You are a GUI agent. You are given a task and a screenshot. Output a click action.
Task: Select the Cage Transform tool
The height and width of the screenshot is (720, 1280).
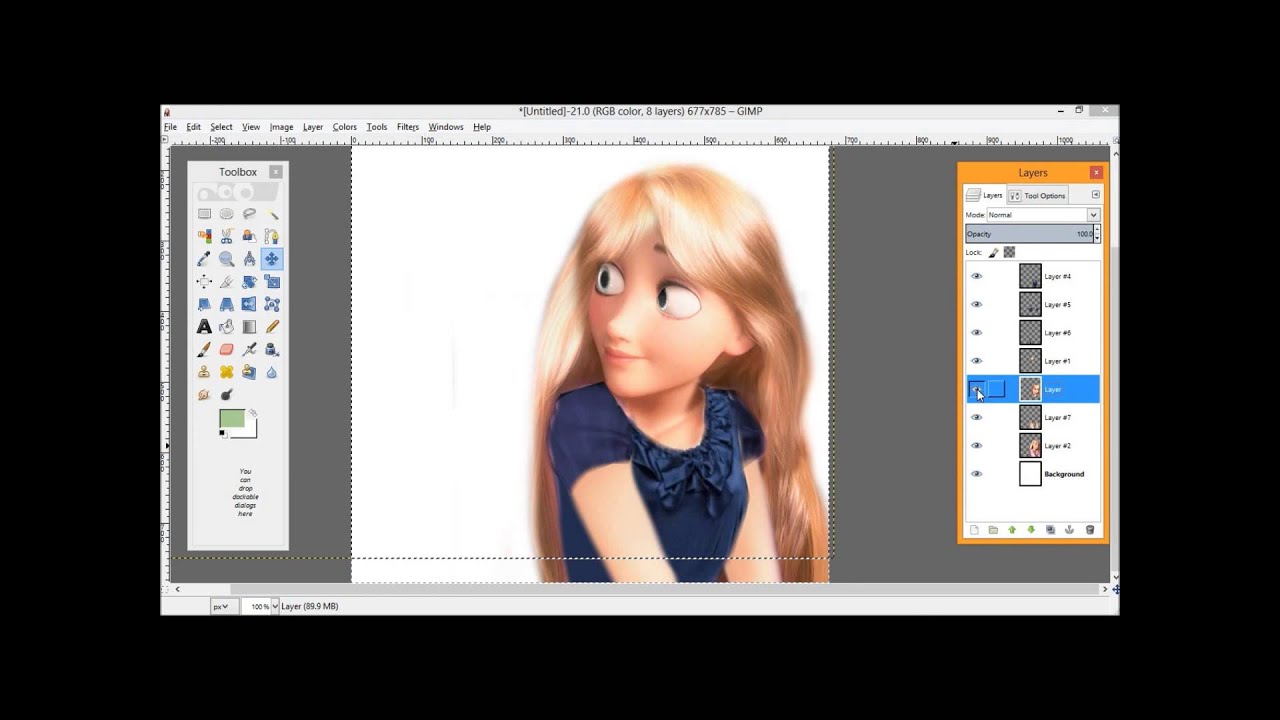[x=272, y=304]
